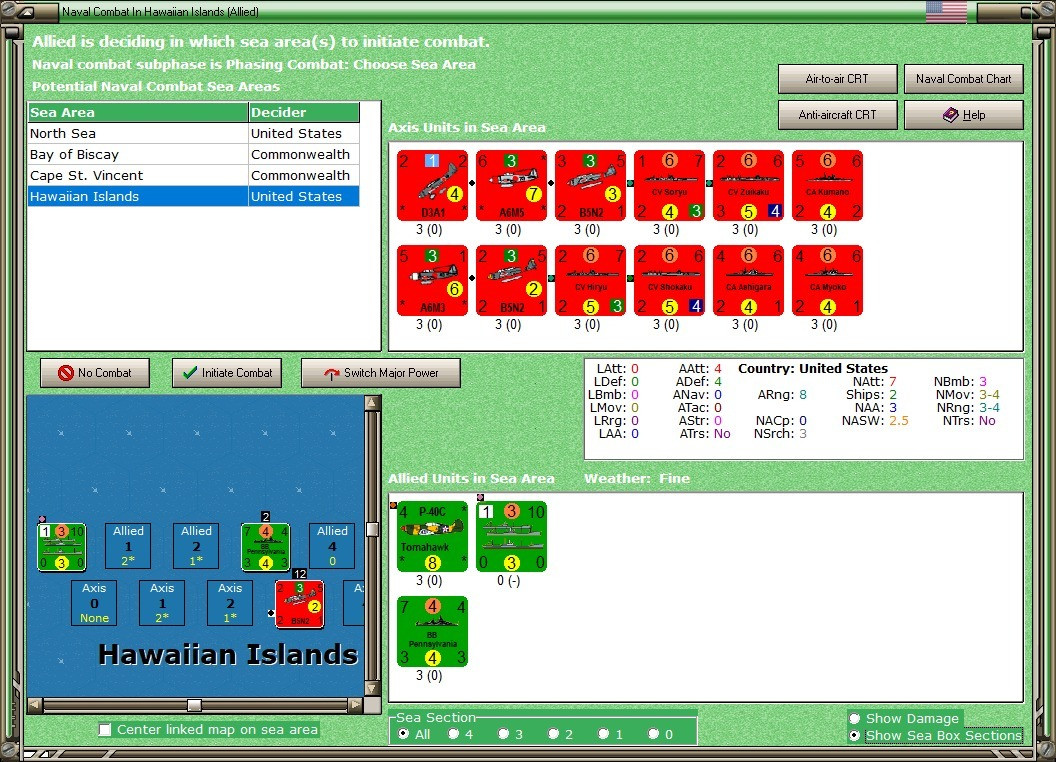Select the D3A1 dive bomber unit
1056x762 pixels.
[432, 185]
